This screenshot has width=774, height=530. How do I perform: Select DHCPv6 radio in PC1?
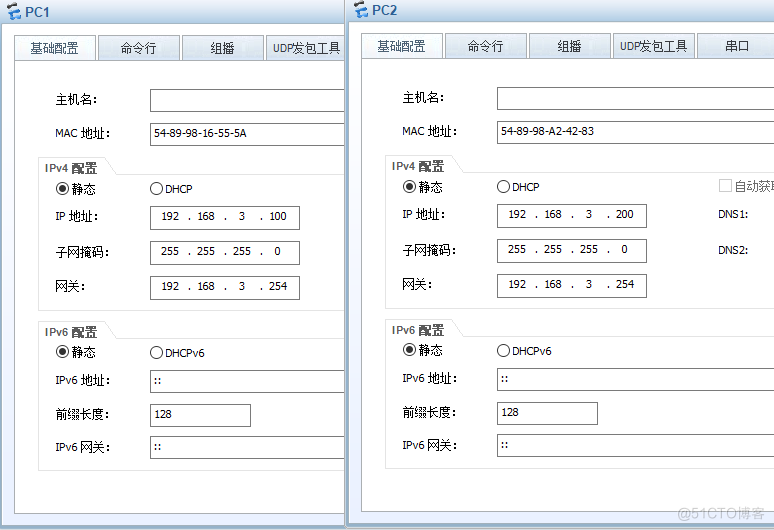(x=156, y=352)
